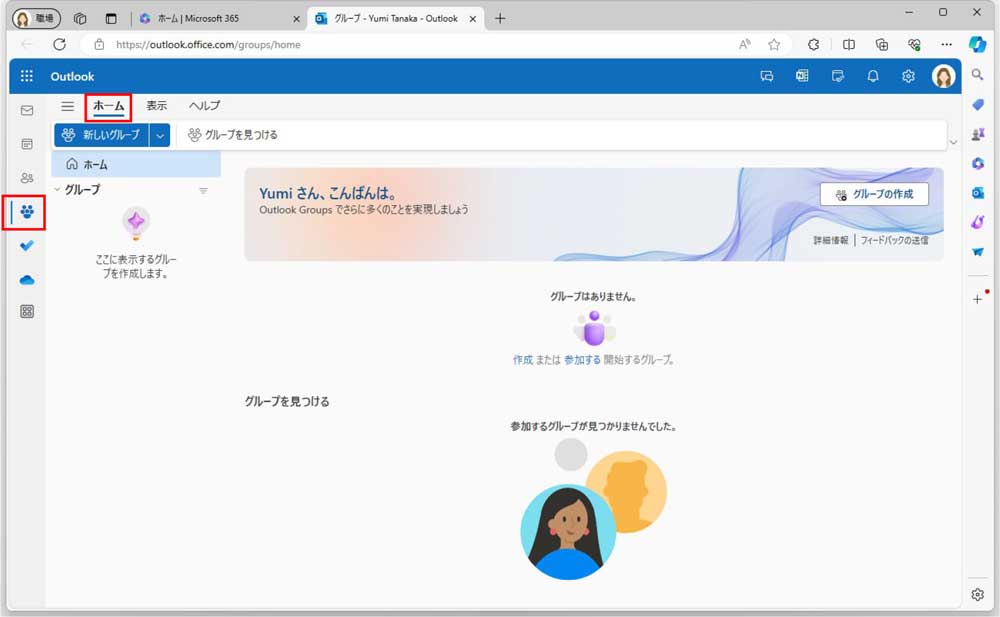
Task: Open Calendar in the Outlook left rail
Action: [27, 144]
